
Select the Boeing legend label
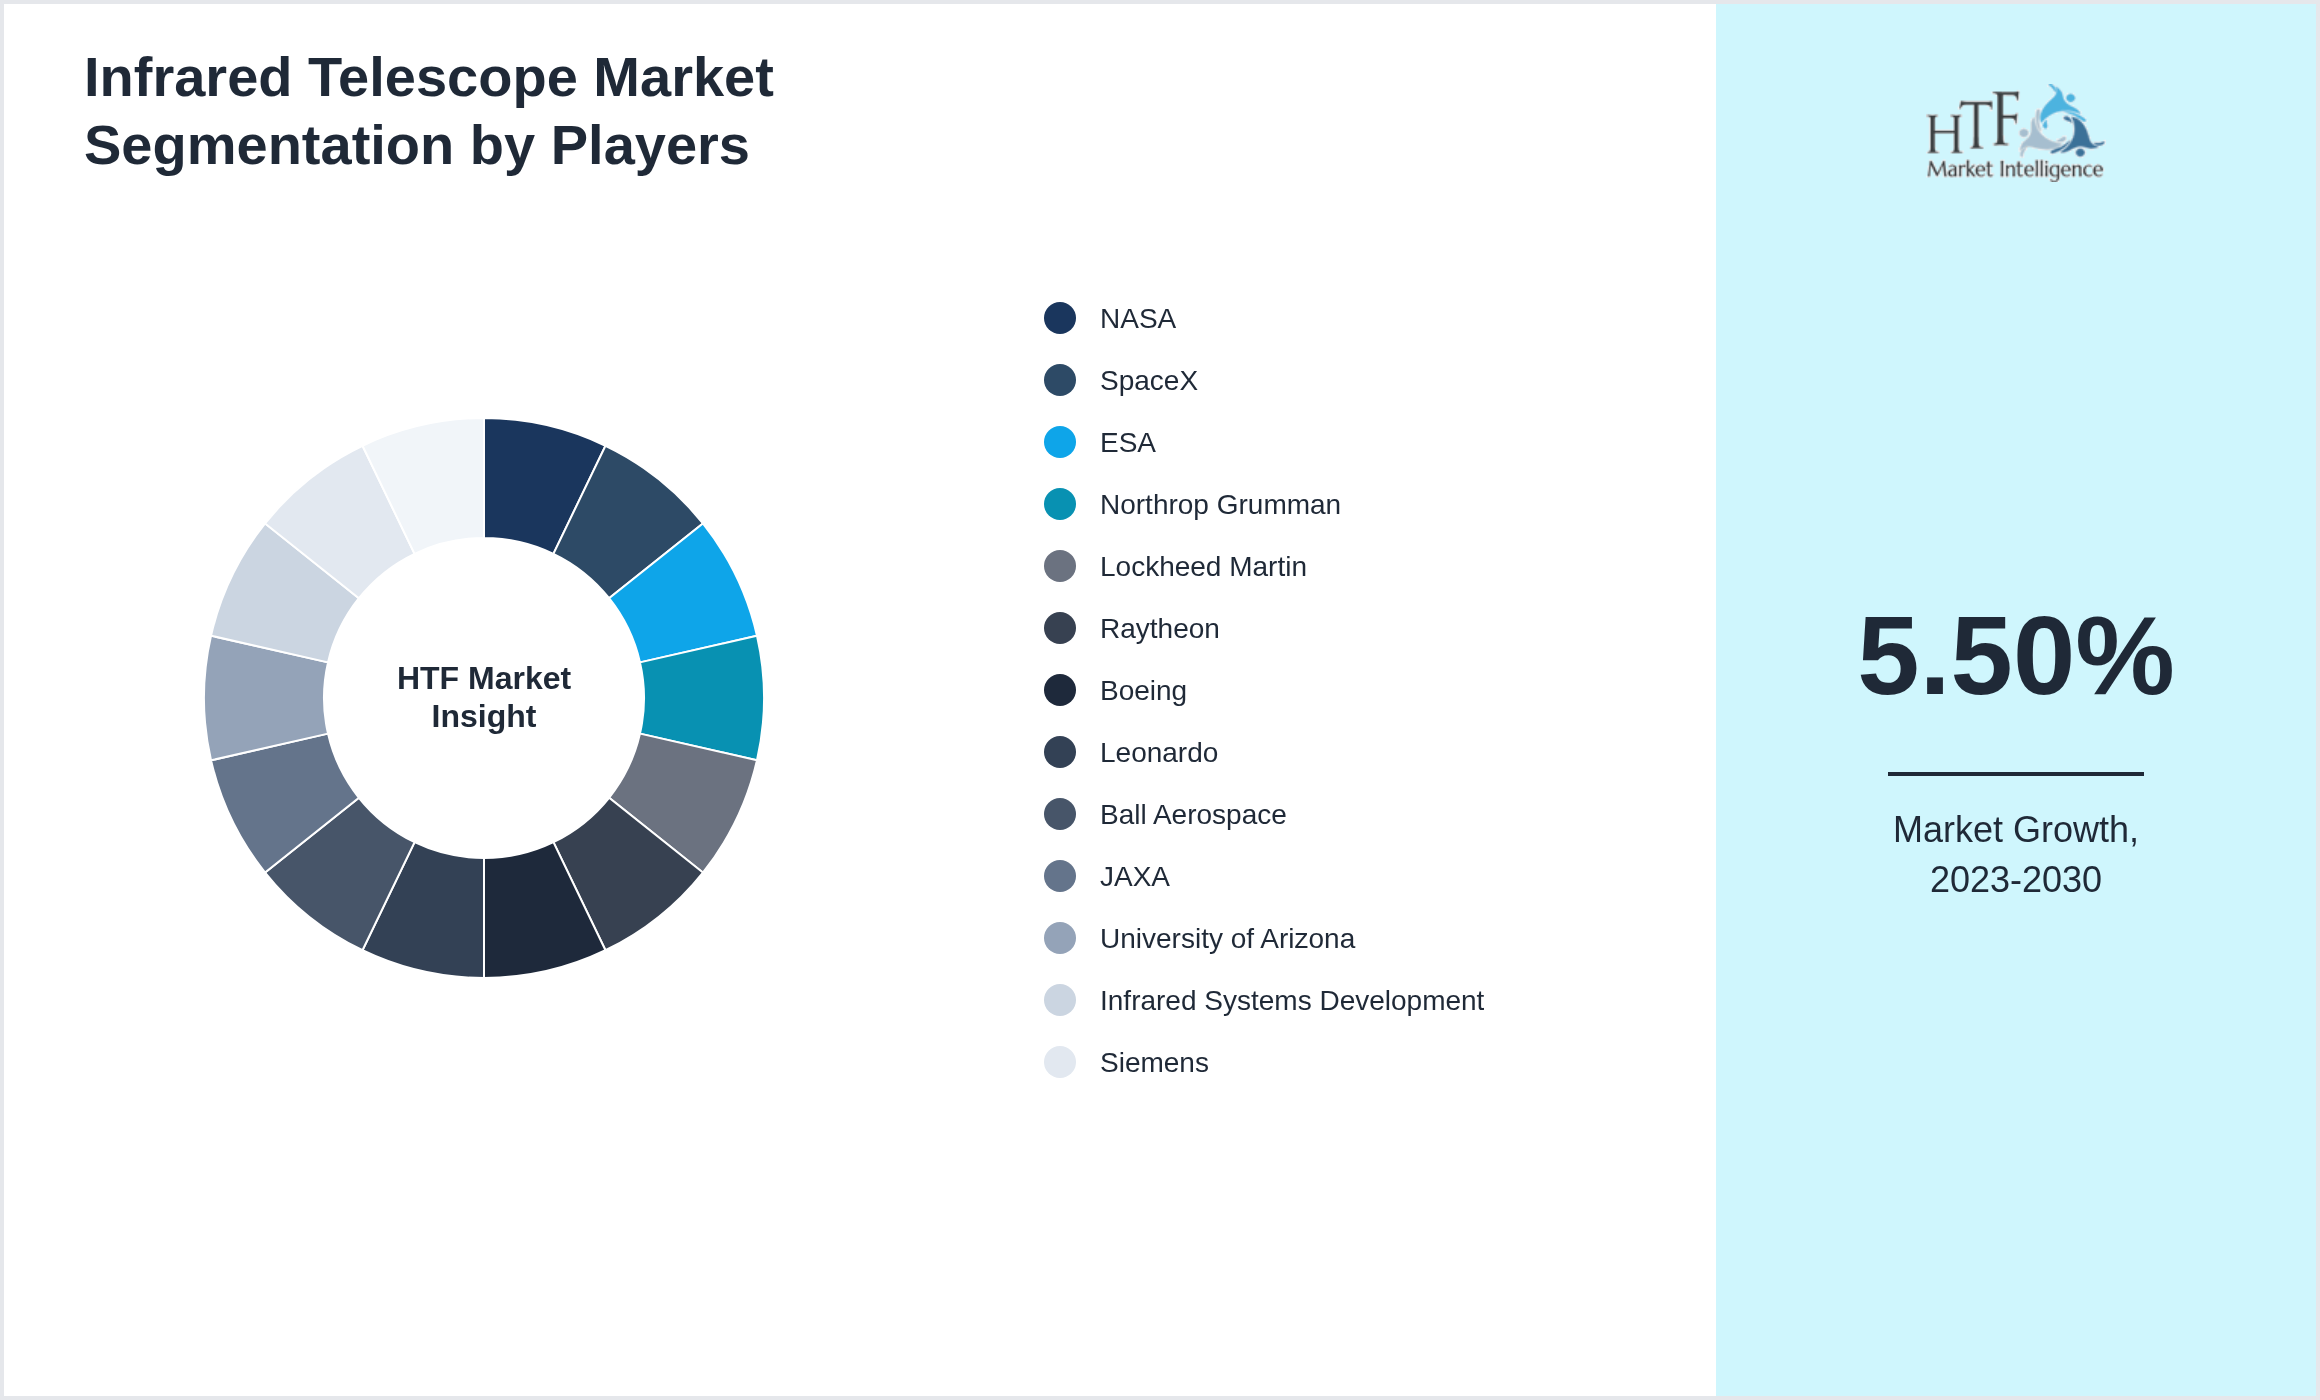[1143, 691]
